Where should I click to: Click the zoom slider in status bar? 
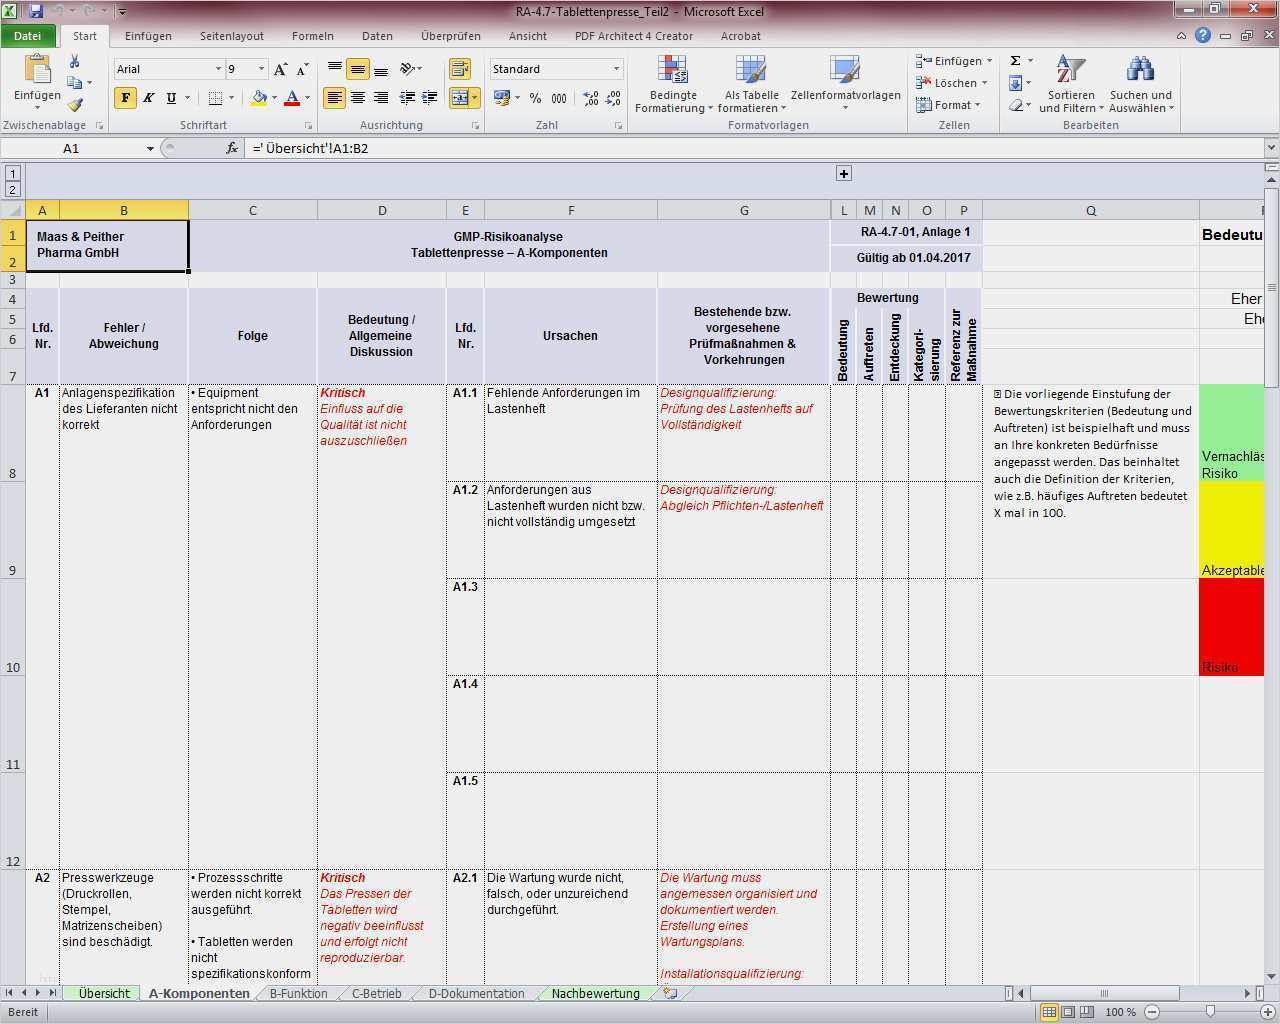(x=1209, y=1012)
